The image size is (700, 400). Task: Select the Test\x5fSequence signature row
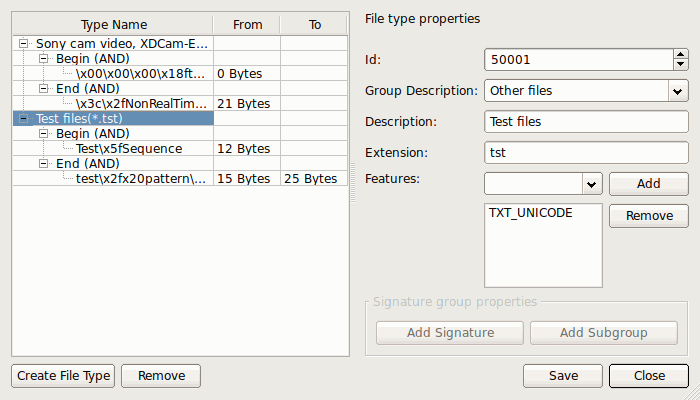(x=180, y=149)
